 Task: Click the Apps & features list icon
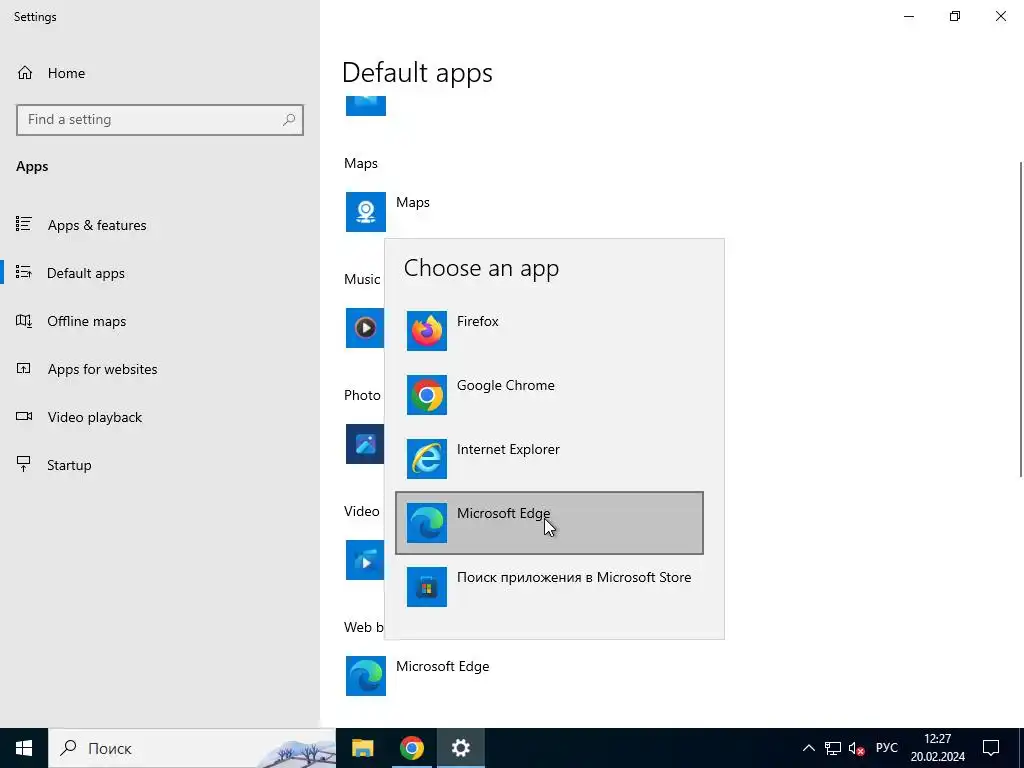[24, 225]
